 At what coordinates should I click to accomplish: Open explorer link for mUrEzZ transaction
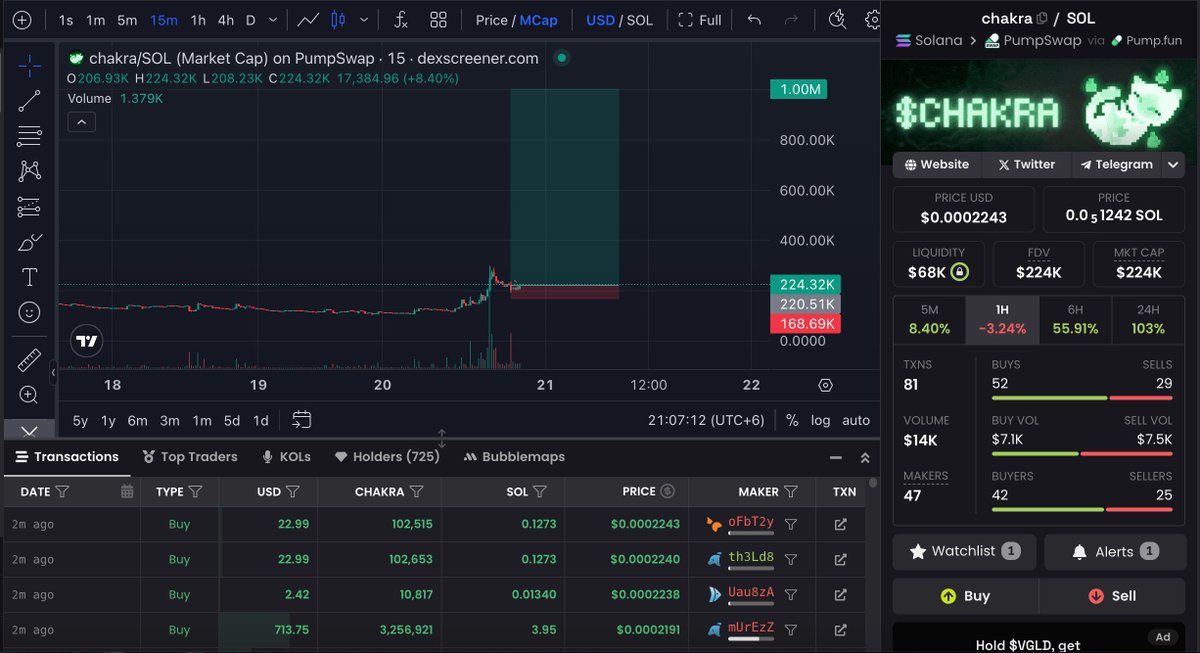click(840, 630)
